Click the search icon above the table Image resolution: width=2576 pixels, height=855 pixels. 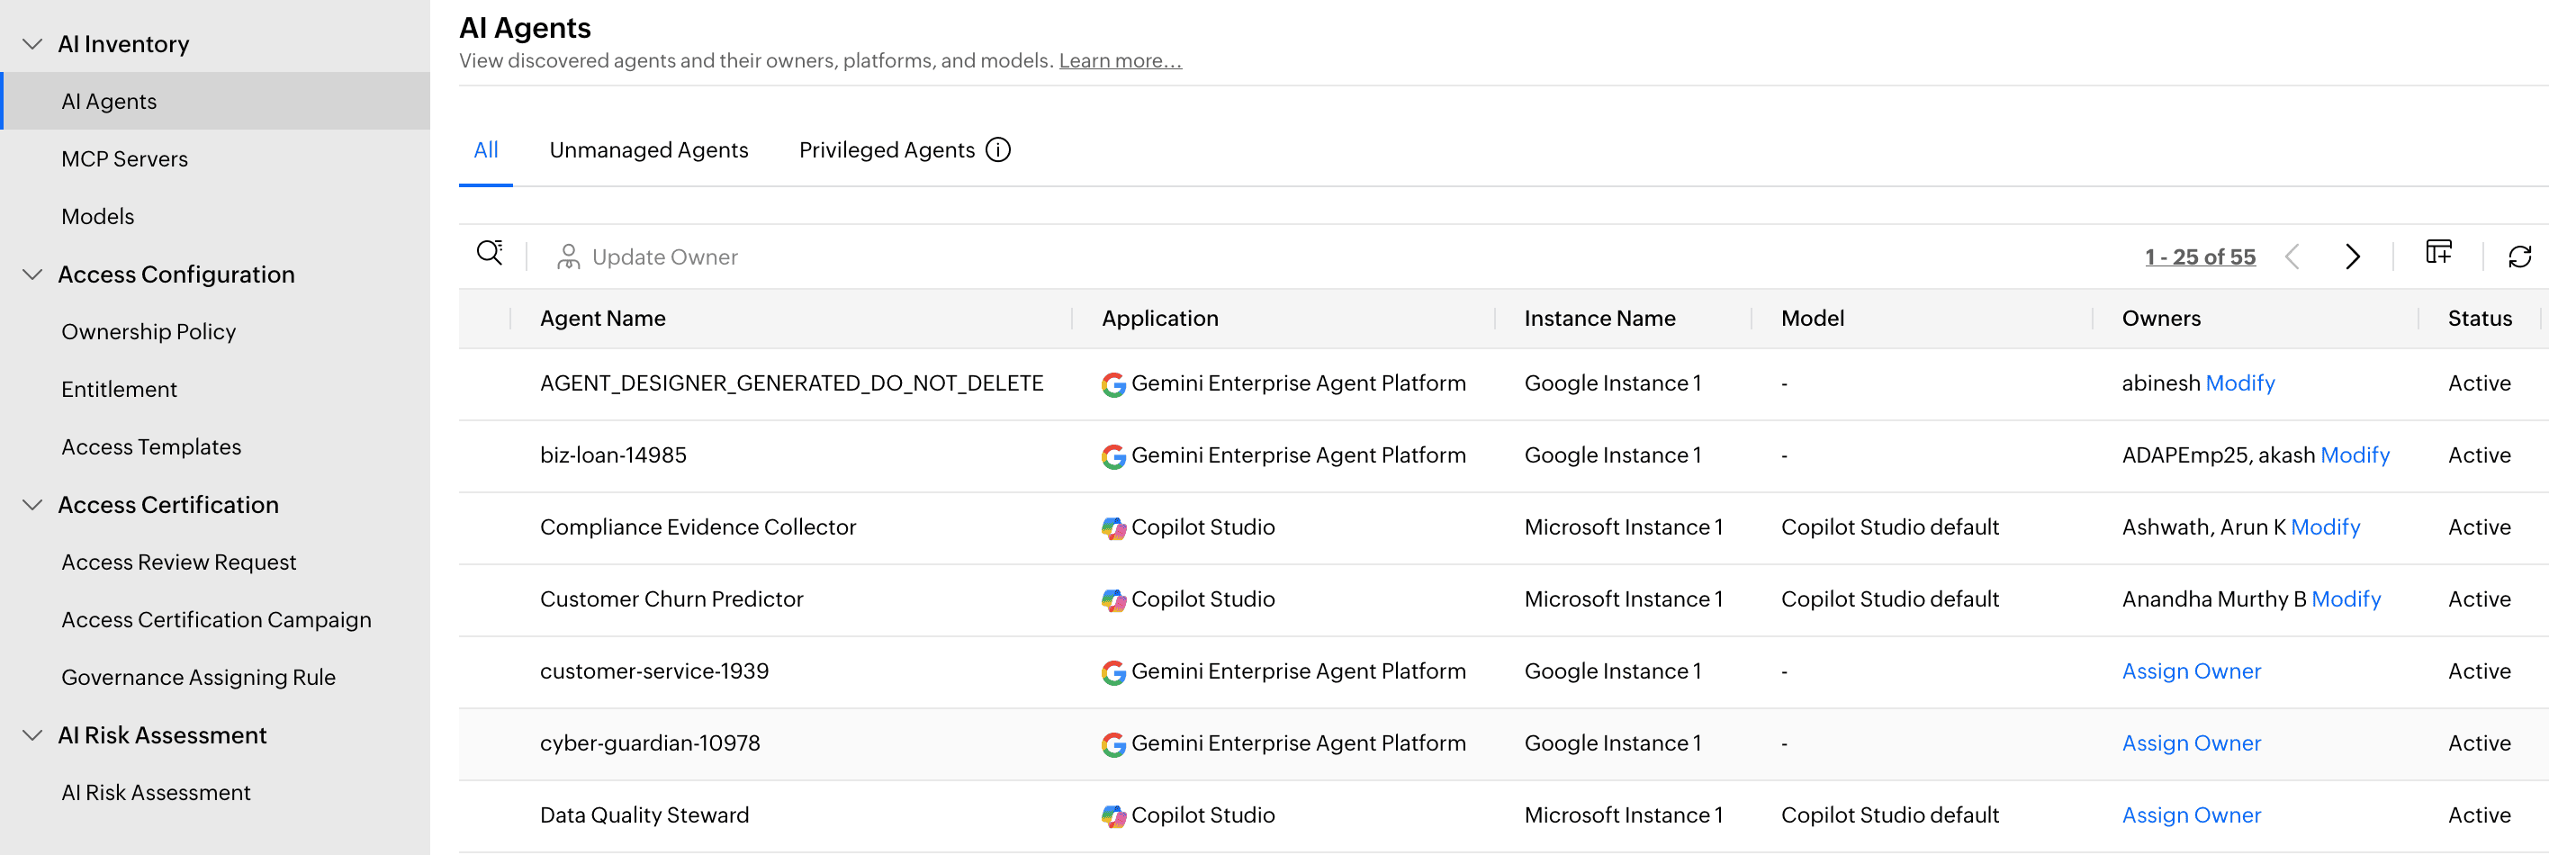click(489, 255)
